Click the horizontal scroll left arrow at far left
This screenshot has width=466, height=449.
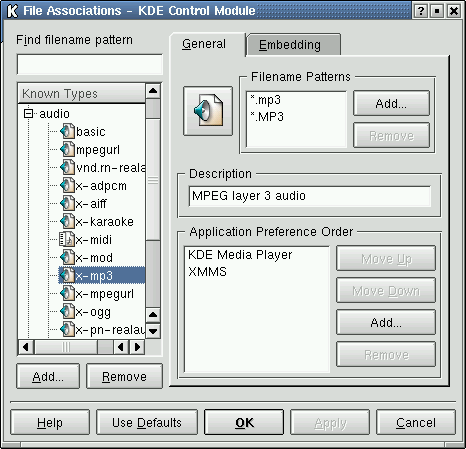click(26, 347)
